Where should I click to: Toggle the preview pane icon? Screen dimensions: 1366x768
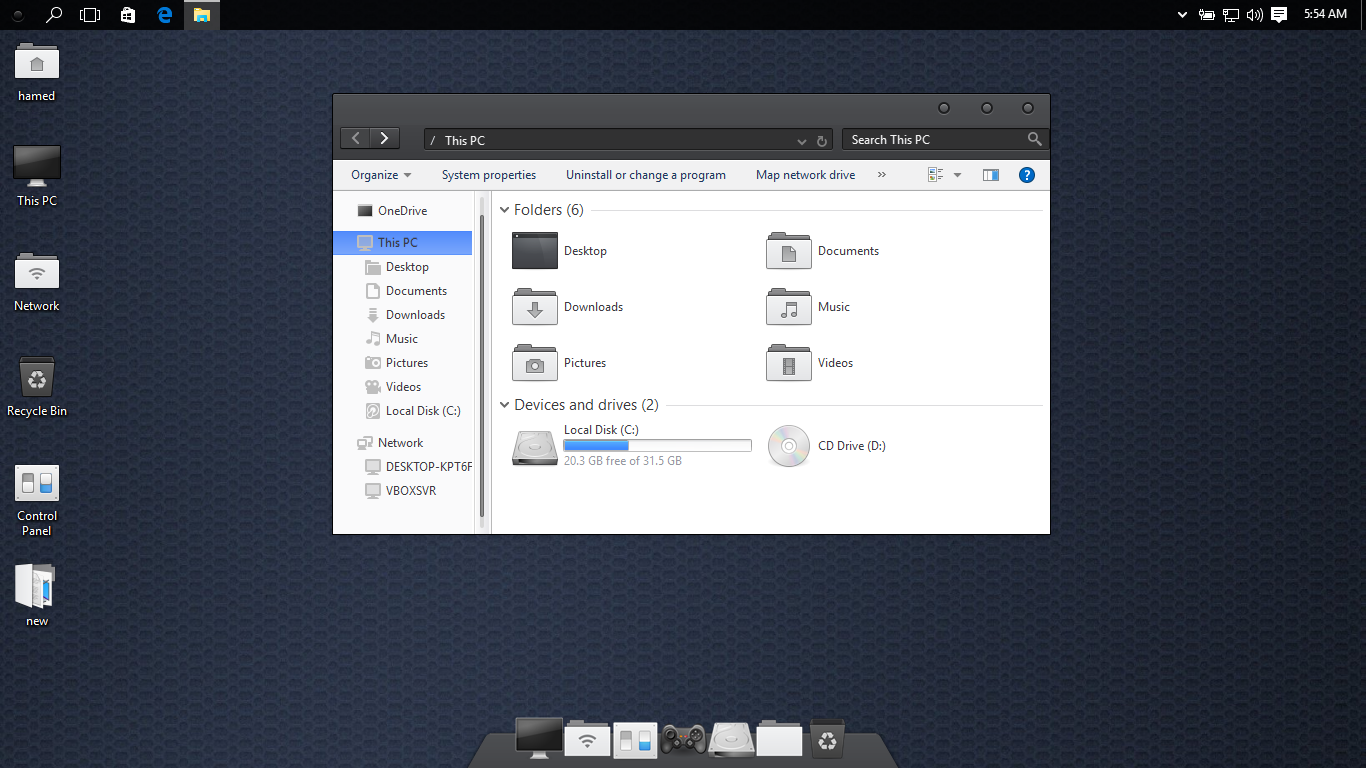tap(990, 175)
